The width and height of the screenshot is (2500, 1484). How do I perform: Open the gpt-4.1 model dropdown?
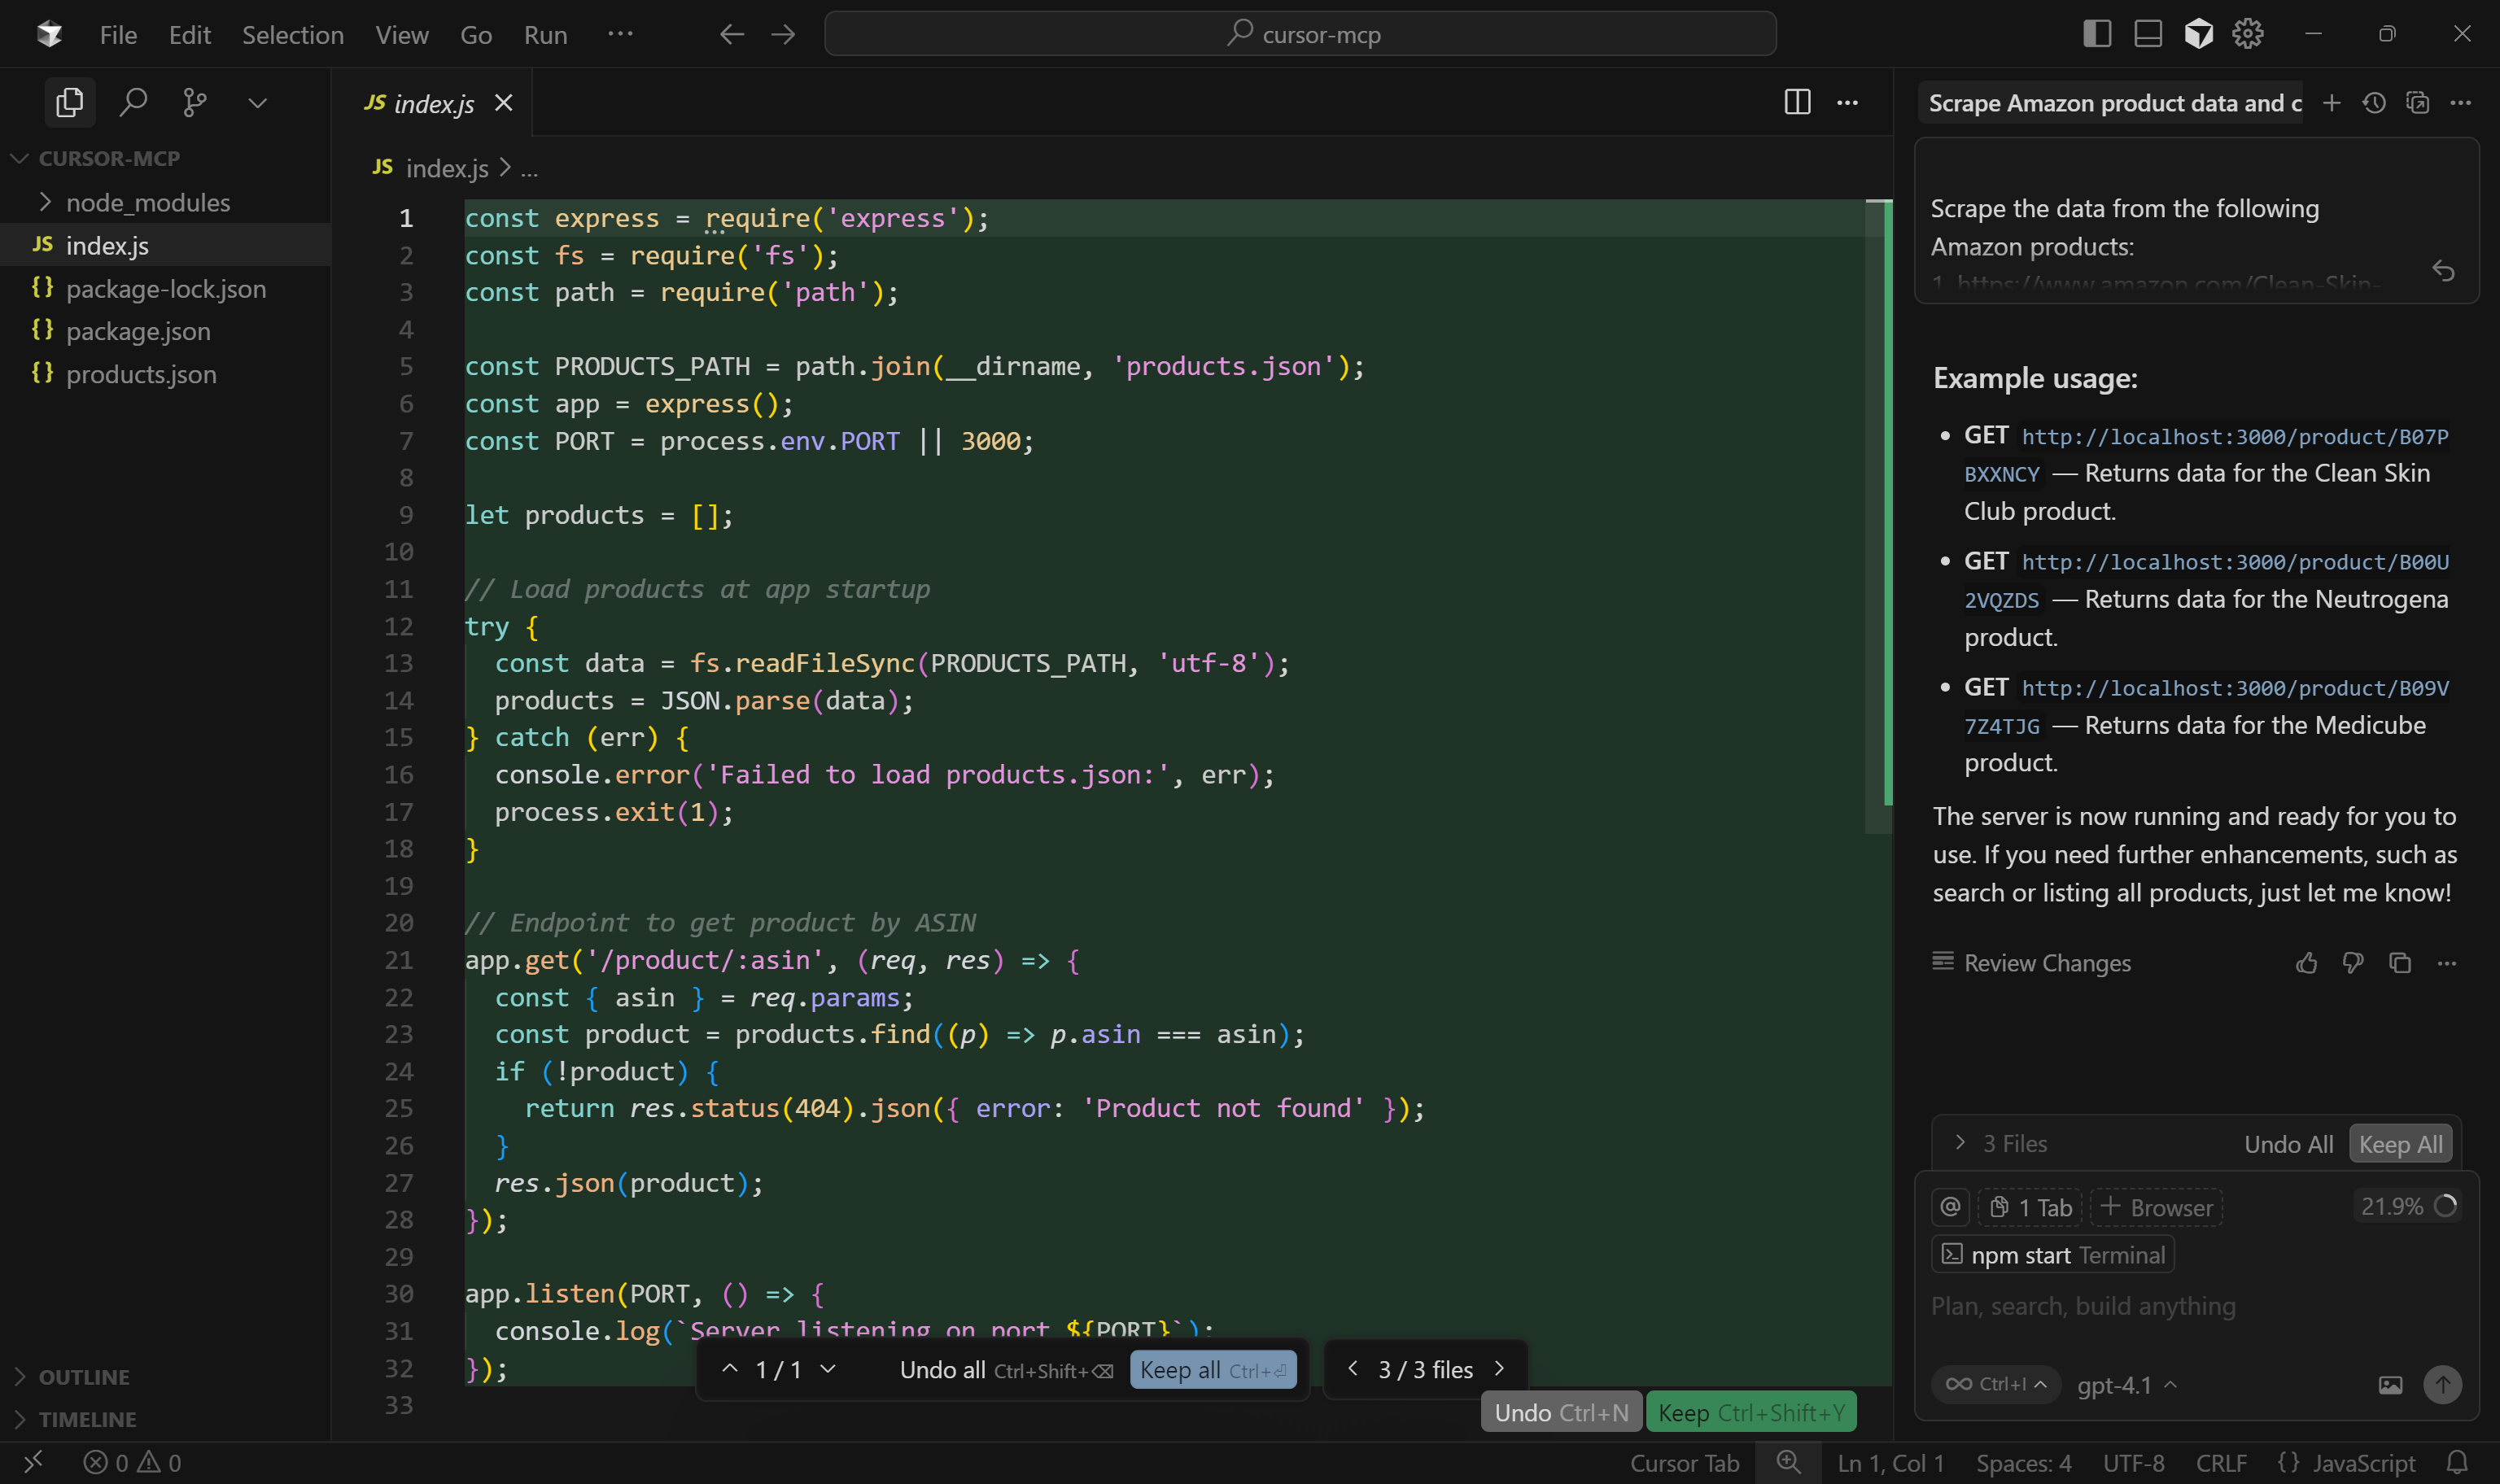click(2127, 1385)
